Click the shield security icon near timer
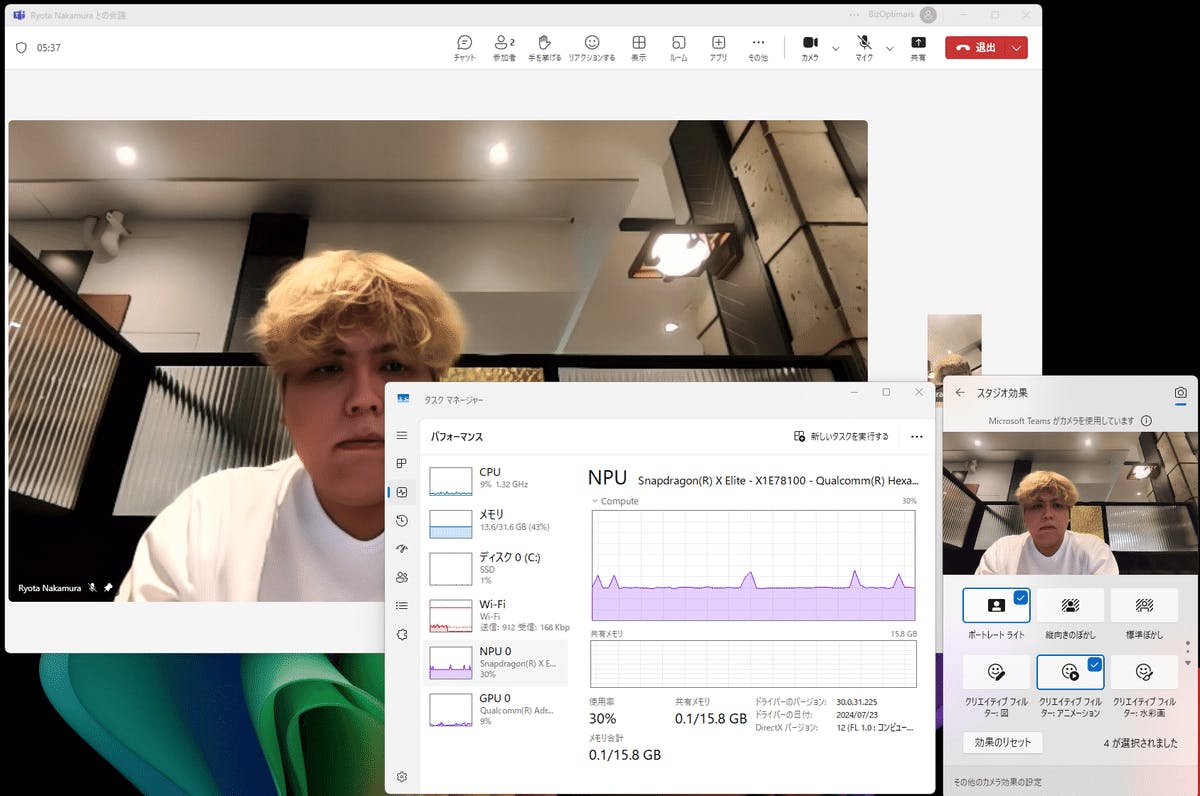 coord(22,47)
